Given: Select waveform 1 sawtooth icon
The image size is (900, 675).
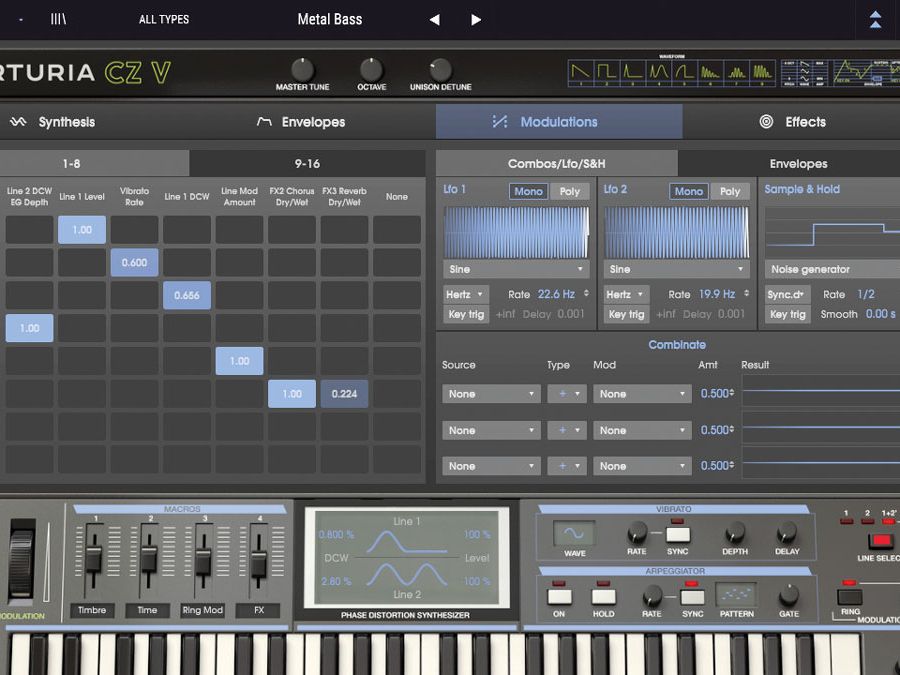Looking at the screenshot, I should [580, 73].
